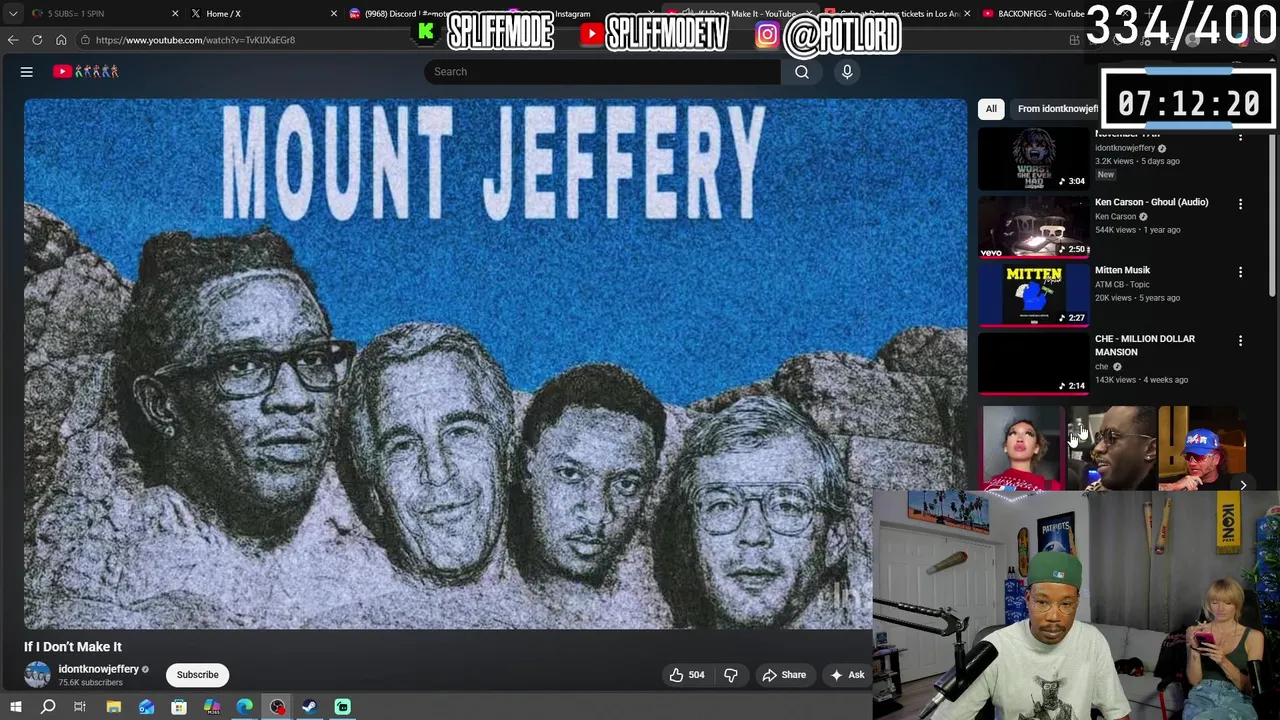Open OBS Studio from taskbar
This screenshot has width=1280, height=720.
(x=277, y=707)
